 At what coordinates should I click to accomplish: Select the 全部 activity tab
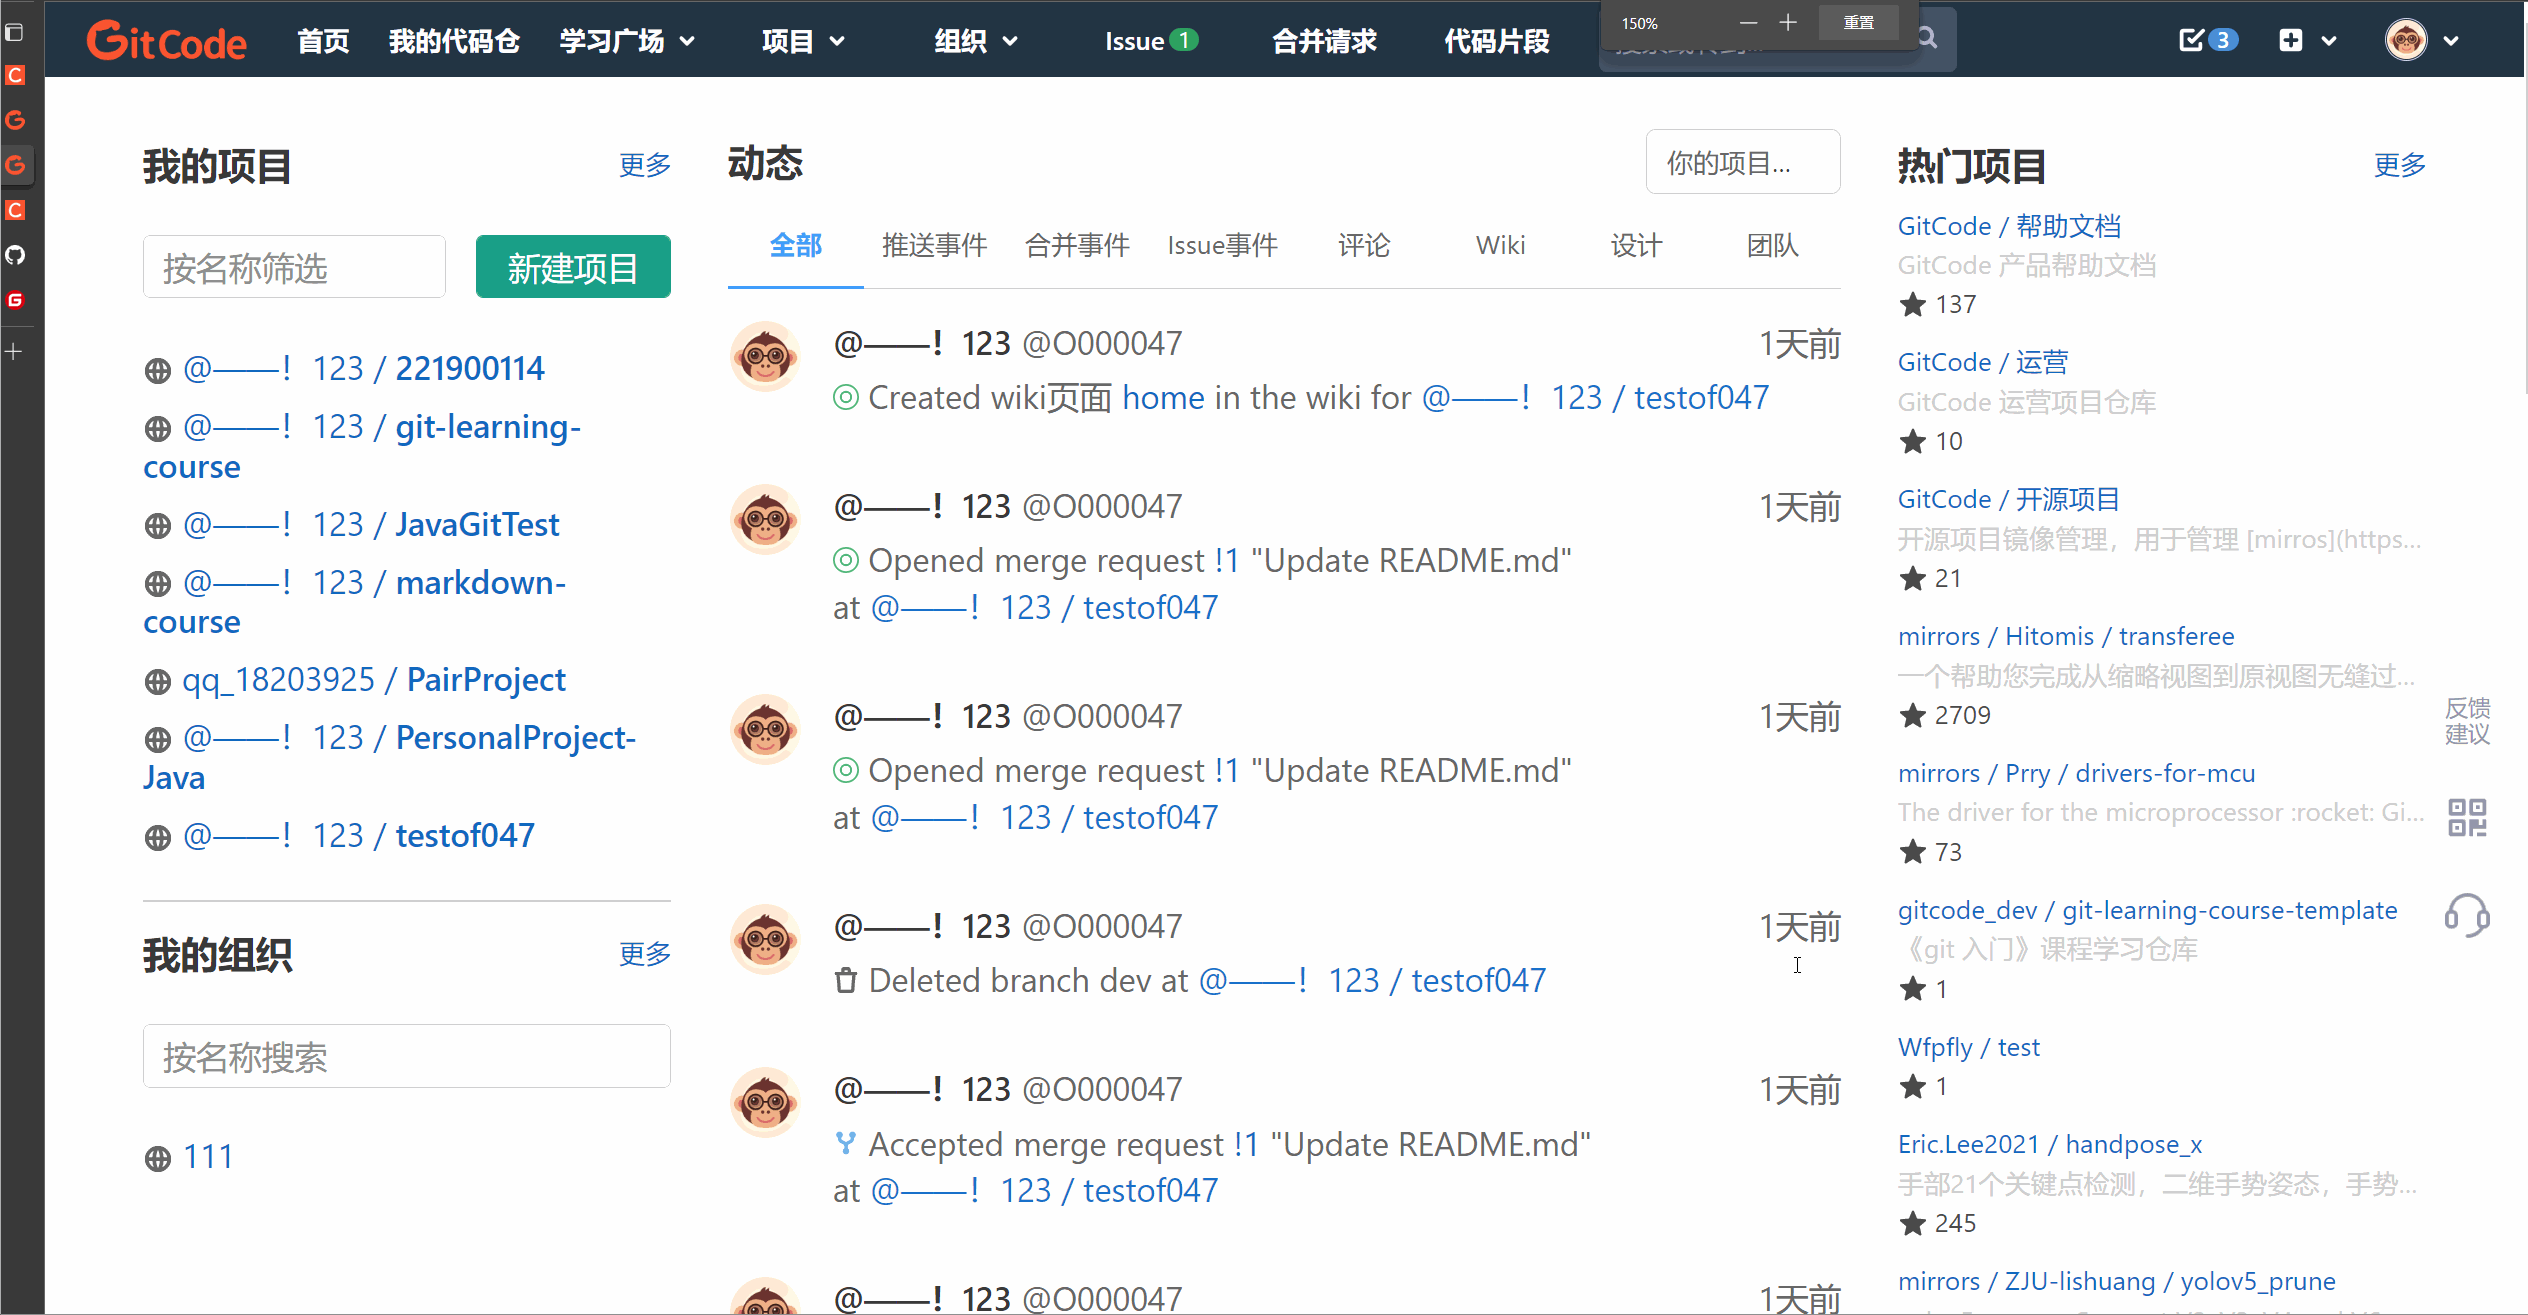pos(796,245)
